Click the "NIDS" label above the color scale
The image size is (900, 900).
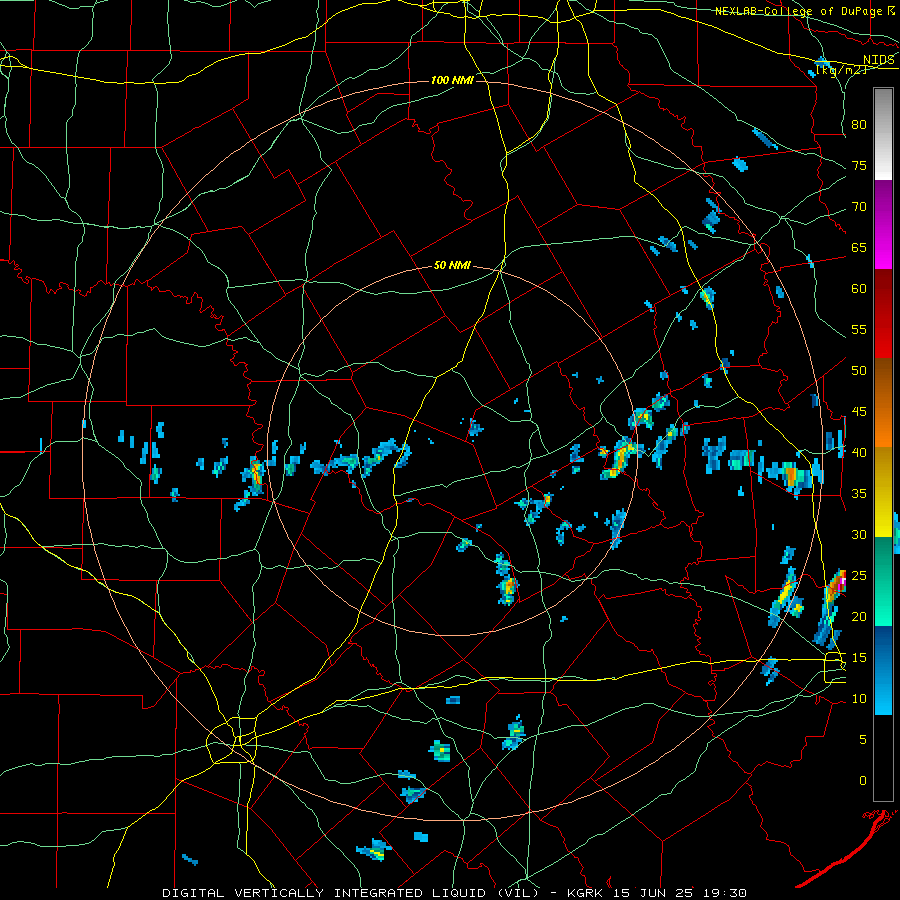[x=879, y=60]
